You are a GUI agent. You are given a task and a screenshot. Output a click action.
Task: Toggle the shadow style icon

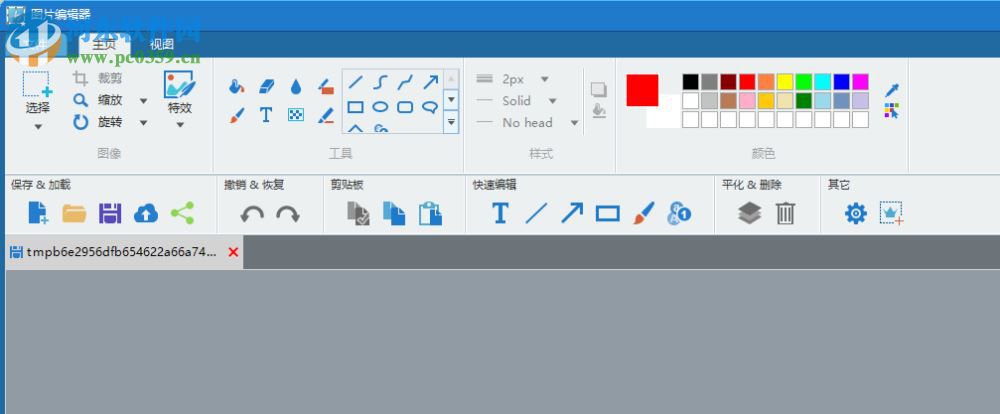tap(598, 89)
